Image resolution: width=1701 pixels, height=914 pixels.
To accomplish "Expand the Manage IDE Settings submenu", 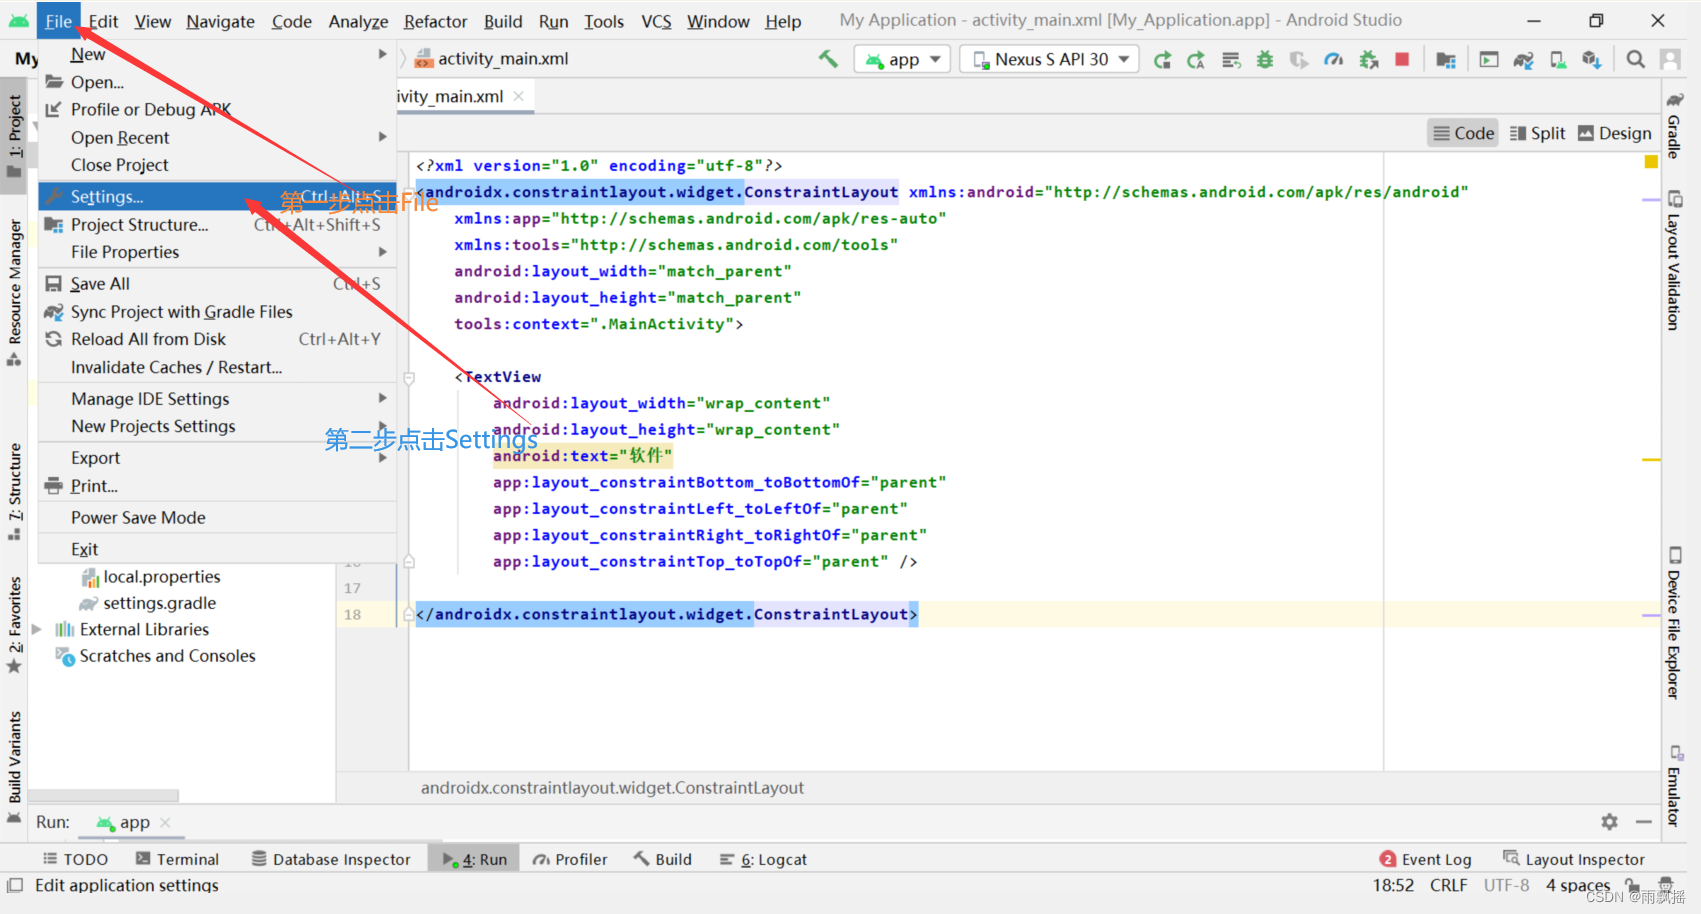I will point(217,398).
